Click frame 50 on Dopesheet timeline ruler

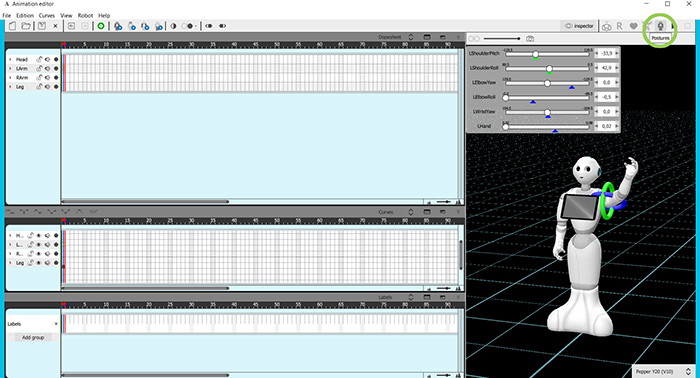tap(277, 45)
